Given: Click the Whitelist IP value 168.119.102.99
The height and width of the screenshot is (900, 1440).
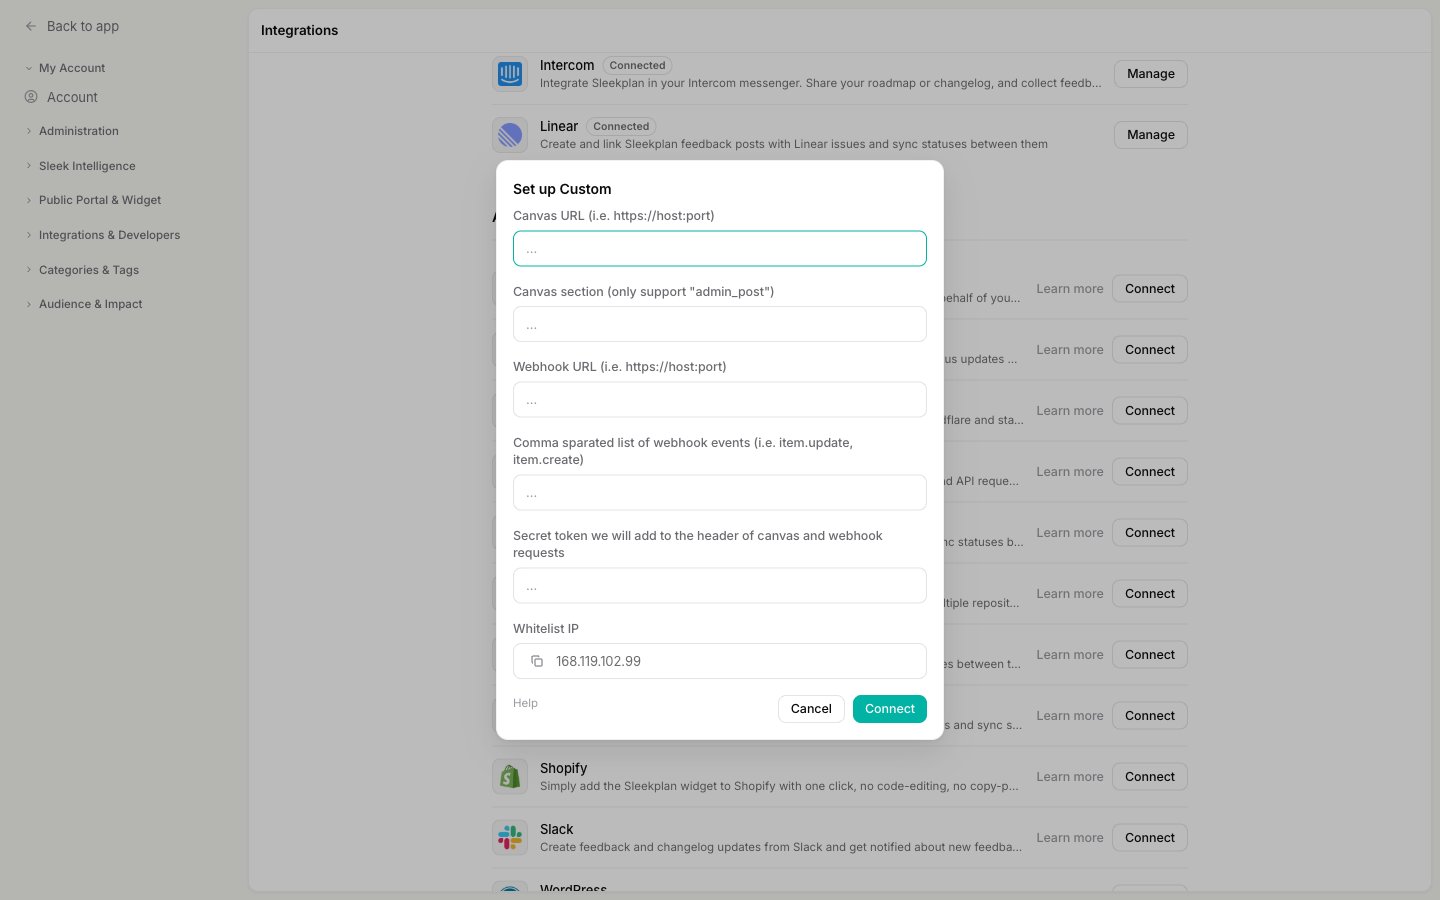Looking at the screenshot, I should pos(598,661).
